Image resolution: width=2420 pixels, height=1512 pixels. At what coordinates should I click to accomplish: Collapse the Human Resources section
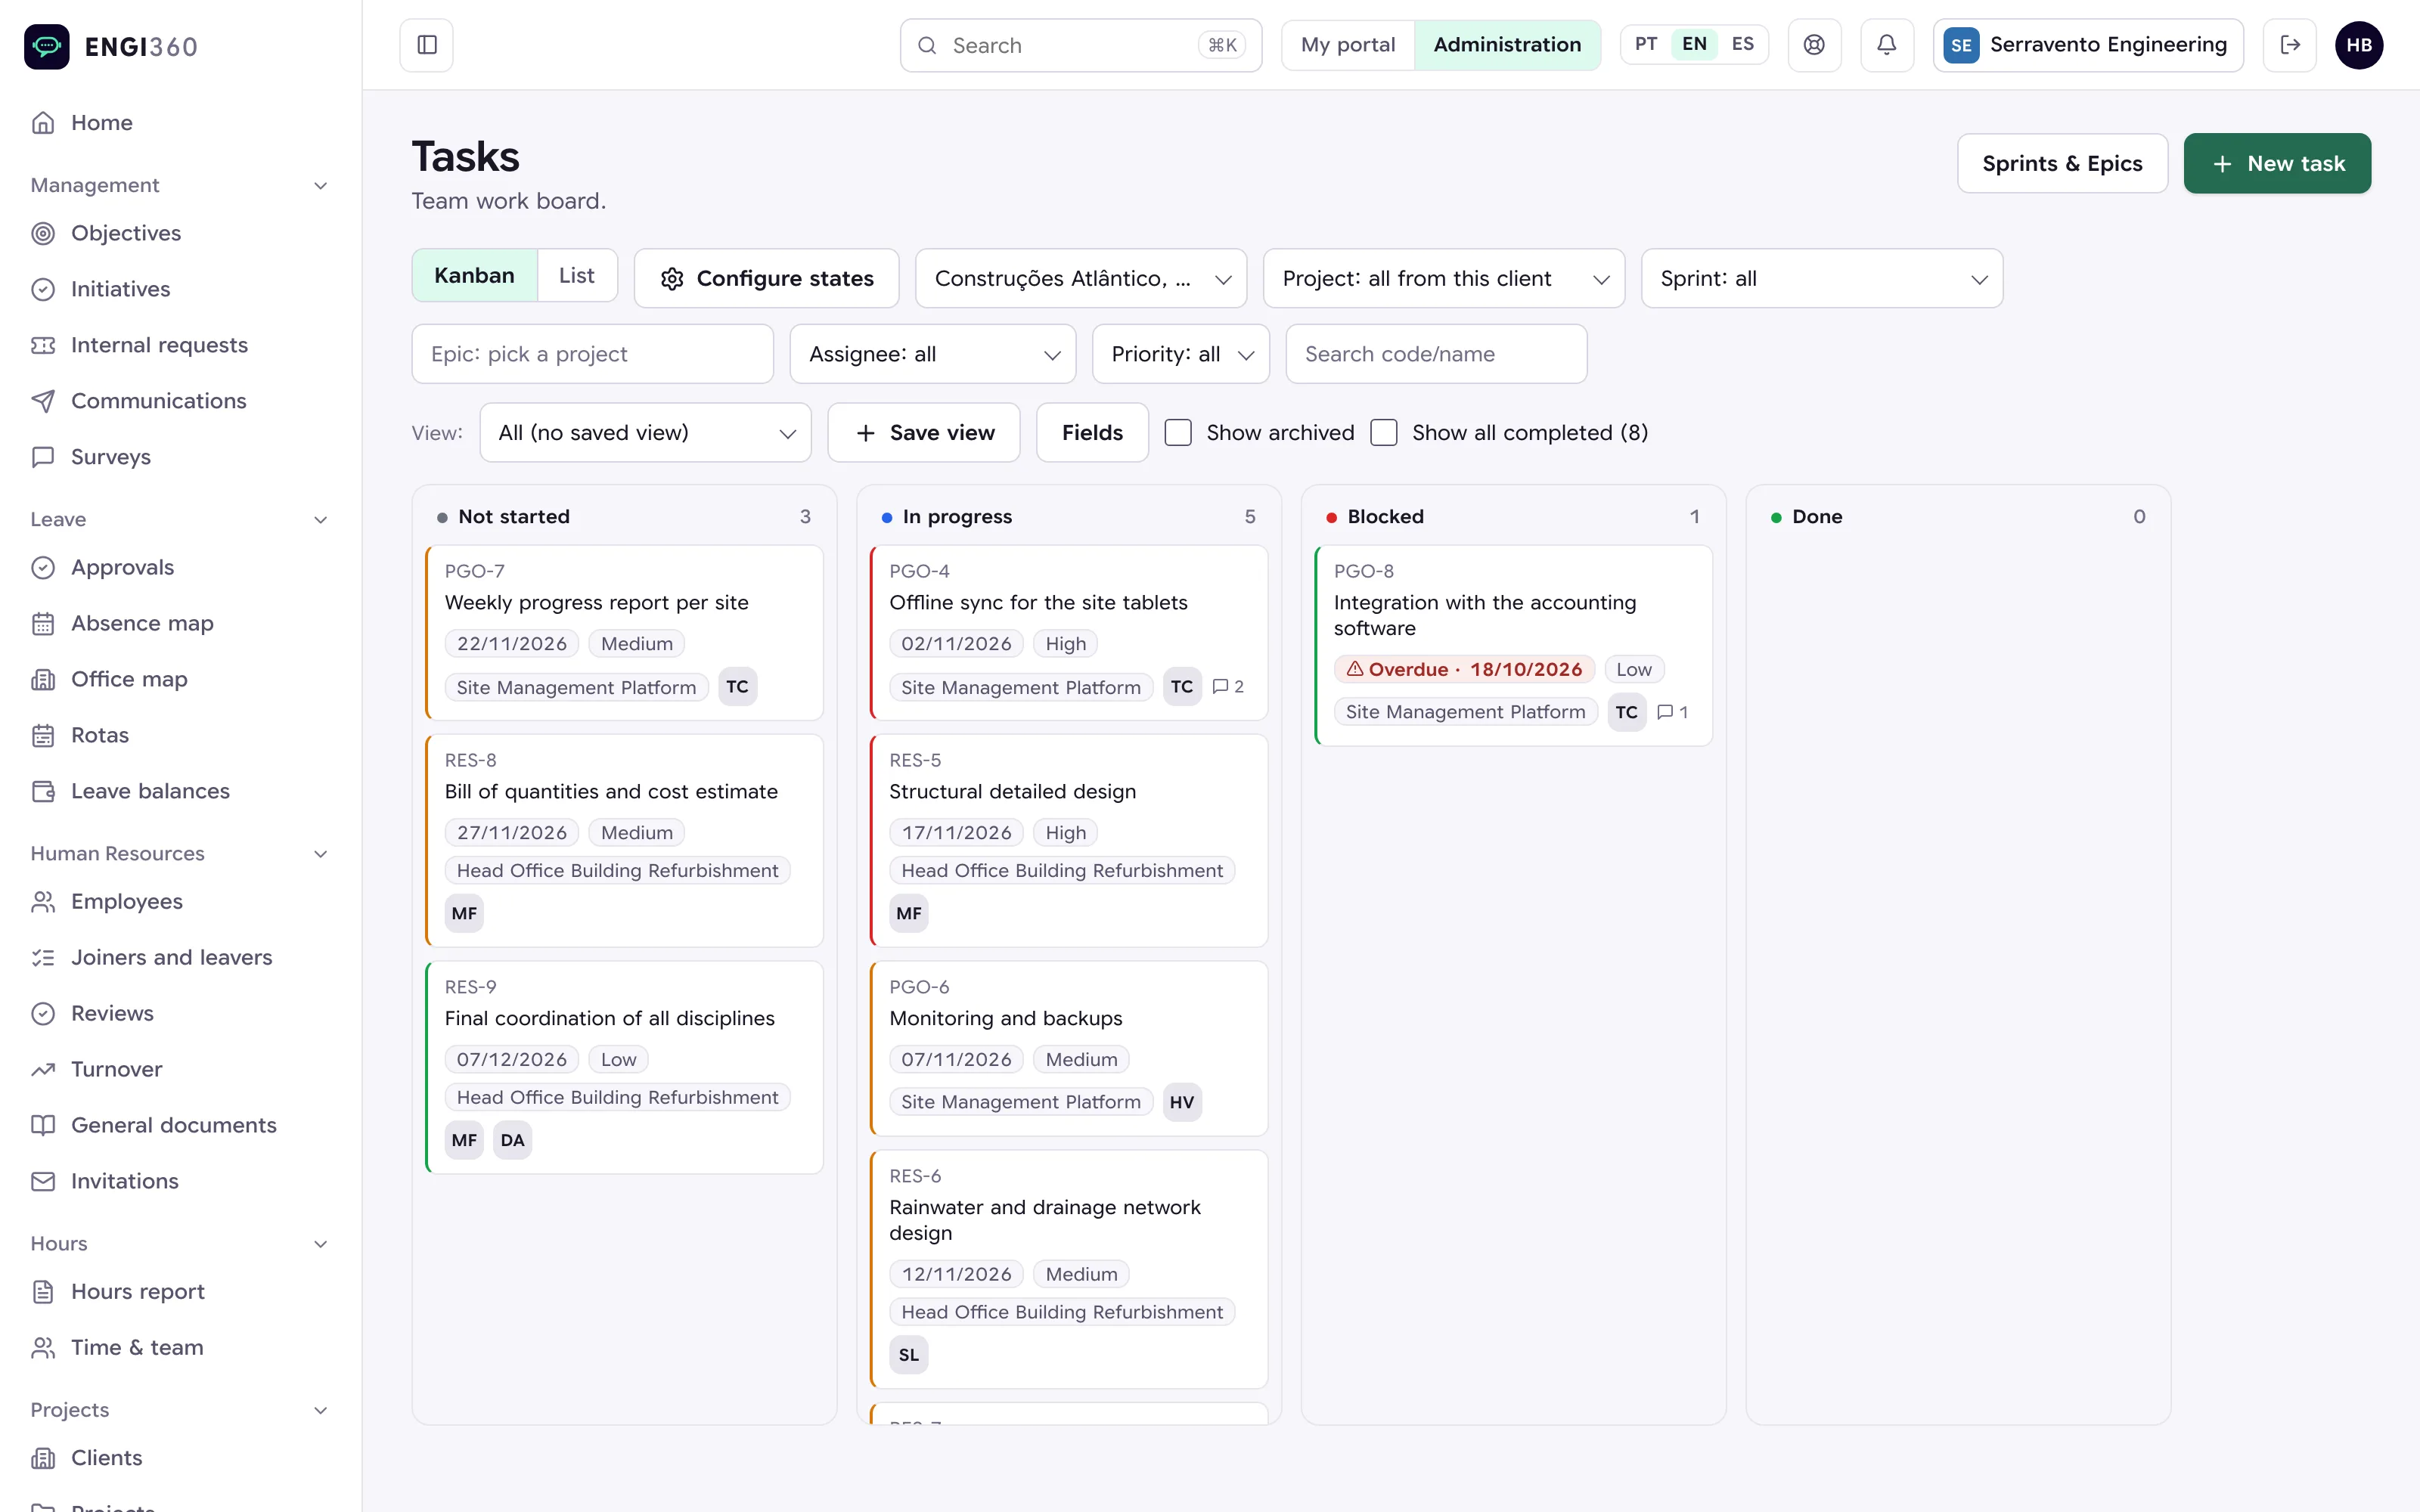click(x=180, y=854)
